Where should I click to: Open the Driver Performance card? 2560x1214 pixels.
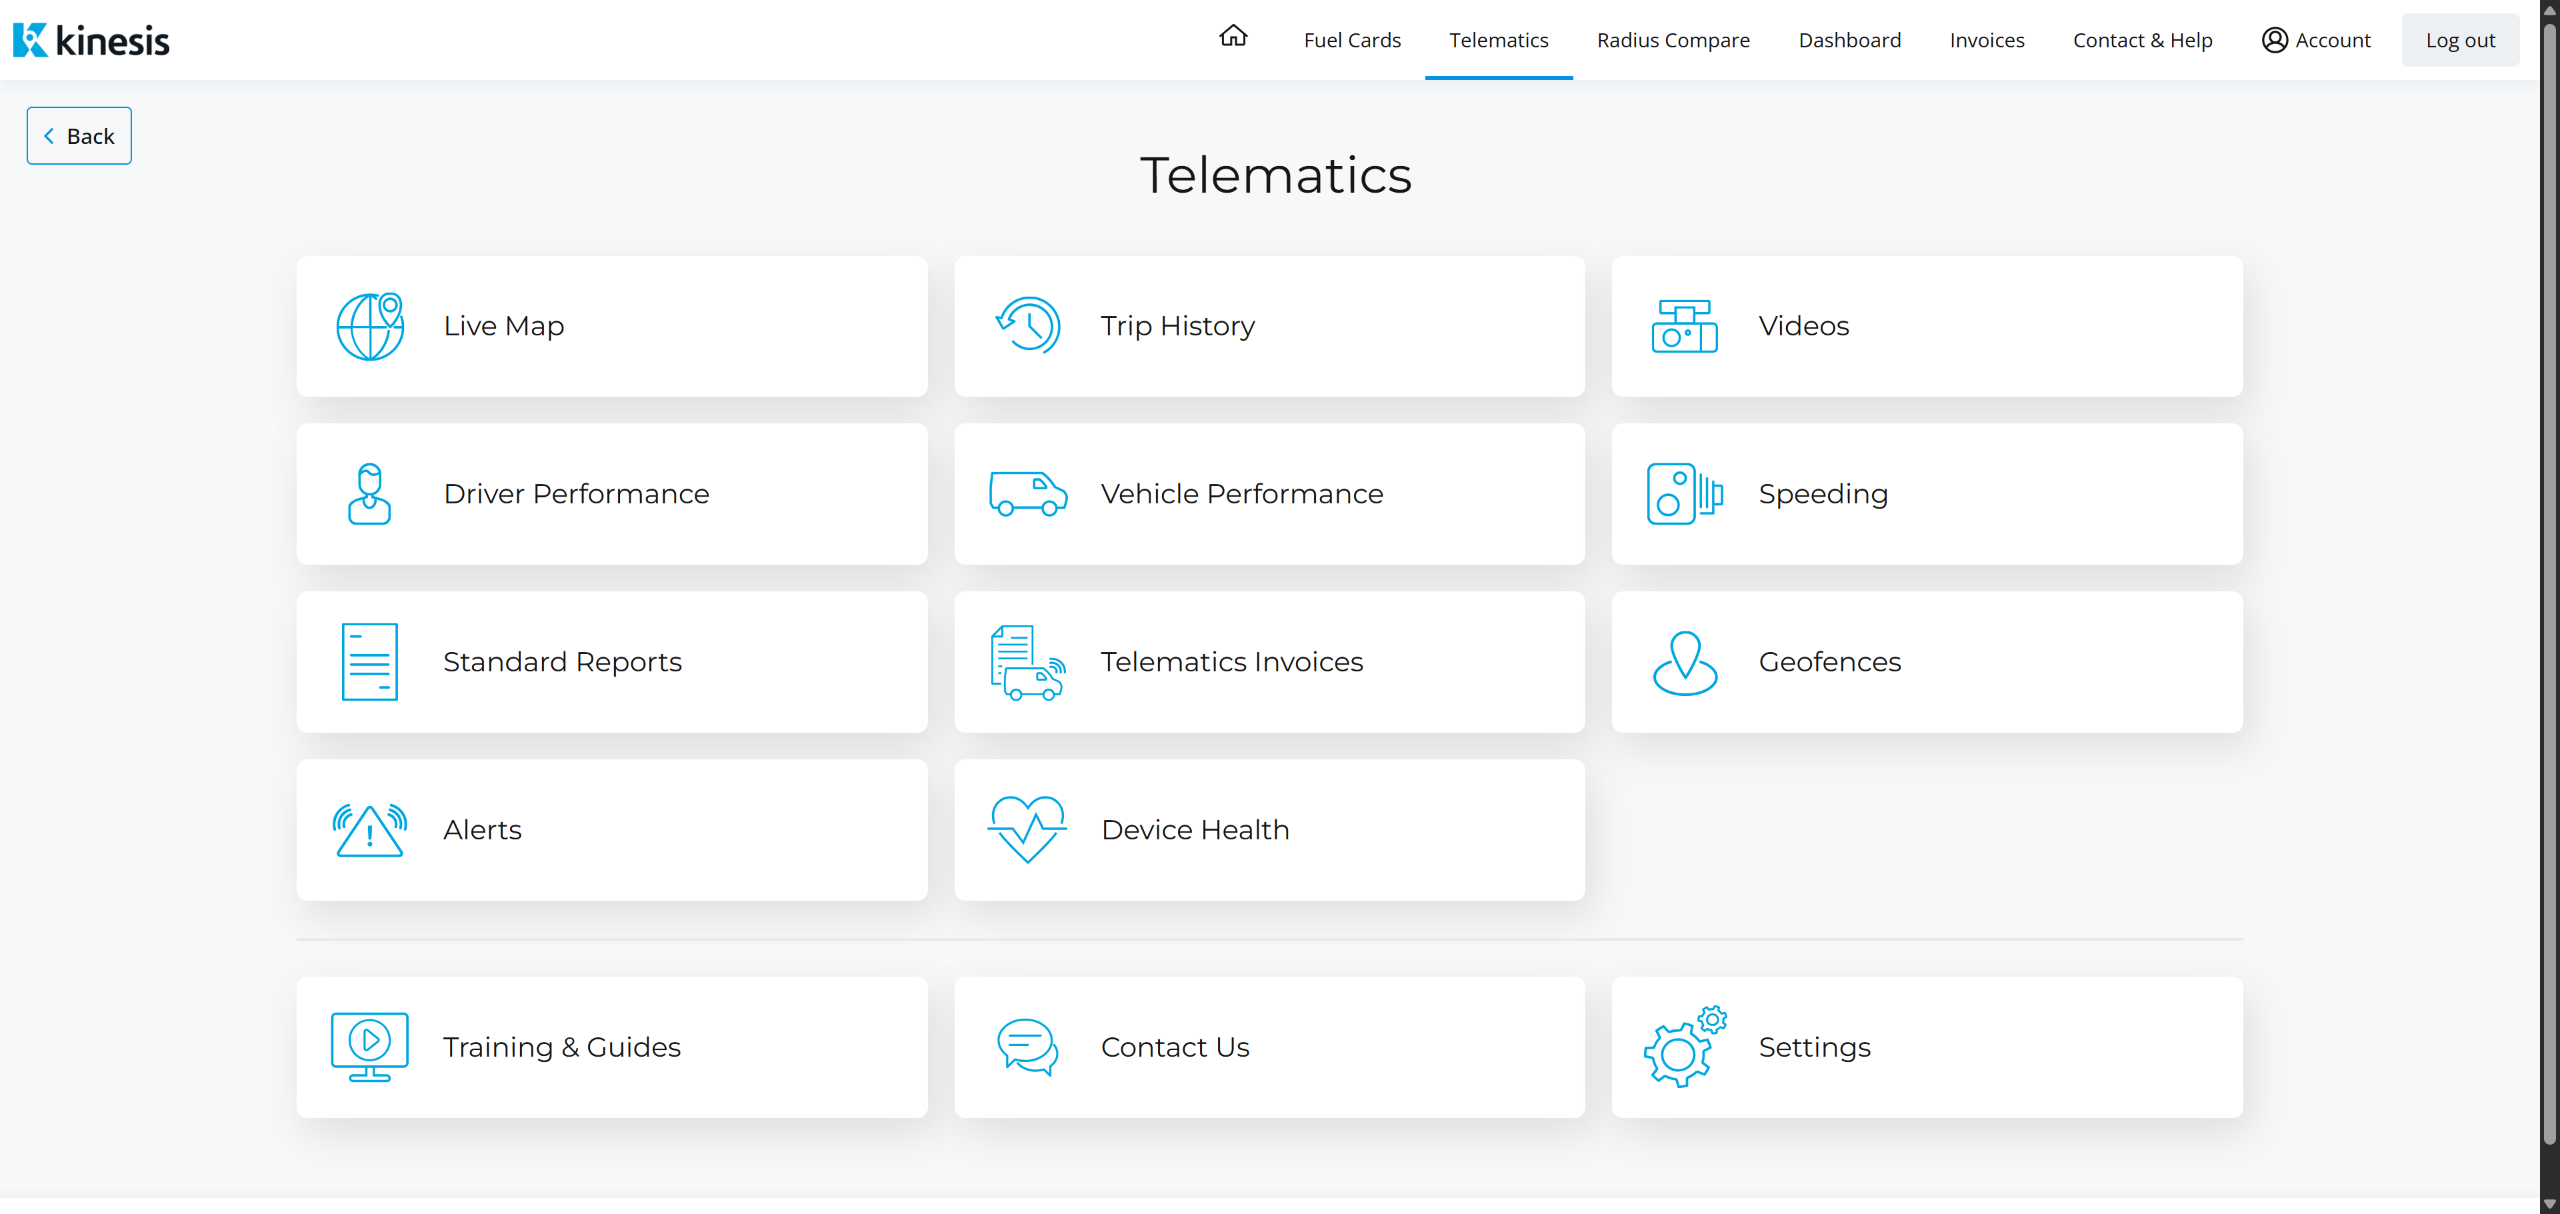(x=612, y=494)
